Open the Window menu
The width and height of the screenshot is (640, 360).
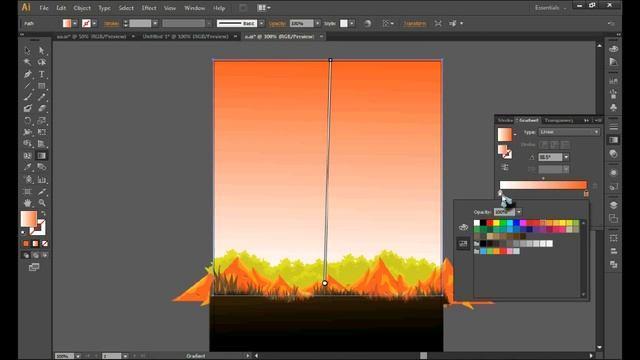point(194,8)
